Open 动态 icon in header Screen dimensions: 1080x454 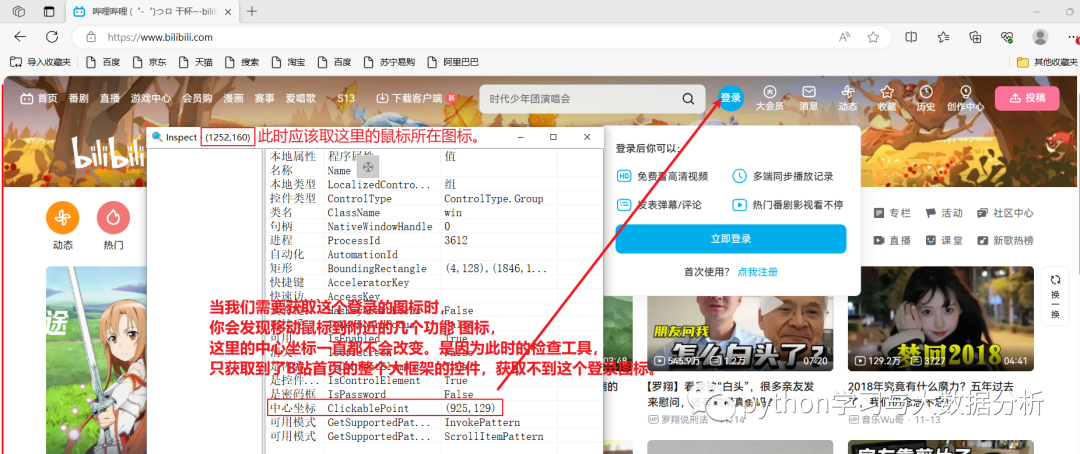(x=848, y=98)
